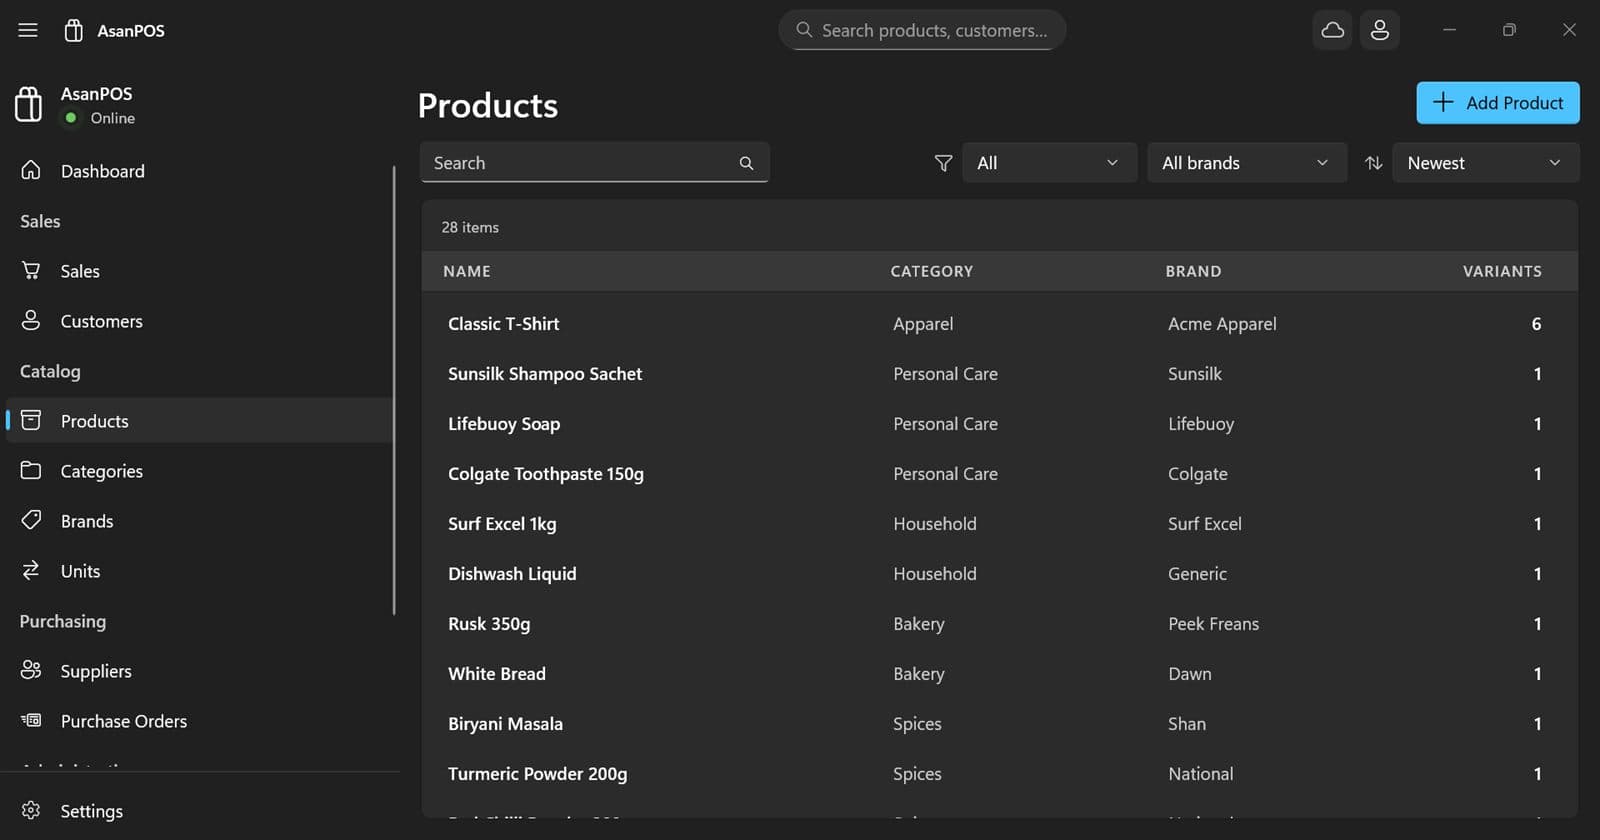
Task: Open the Customers page
Action: [x=200, y=321]
